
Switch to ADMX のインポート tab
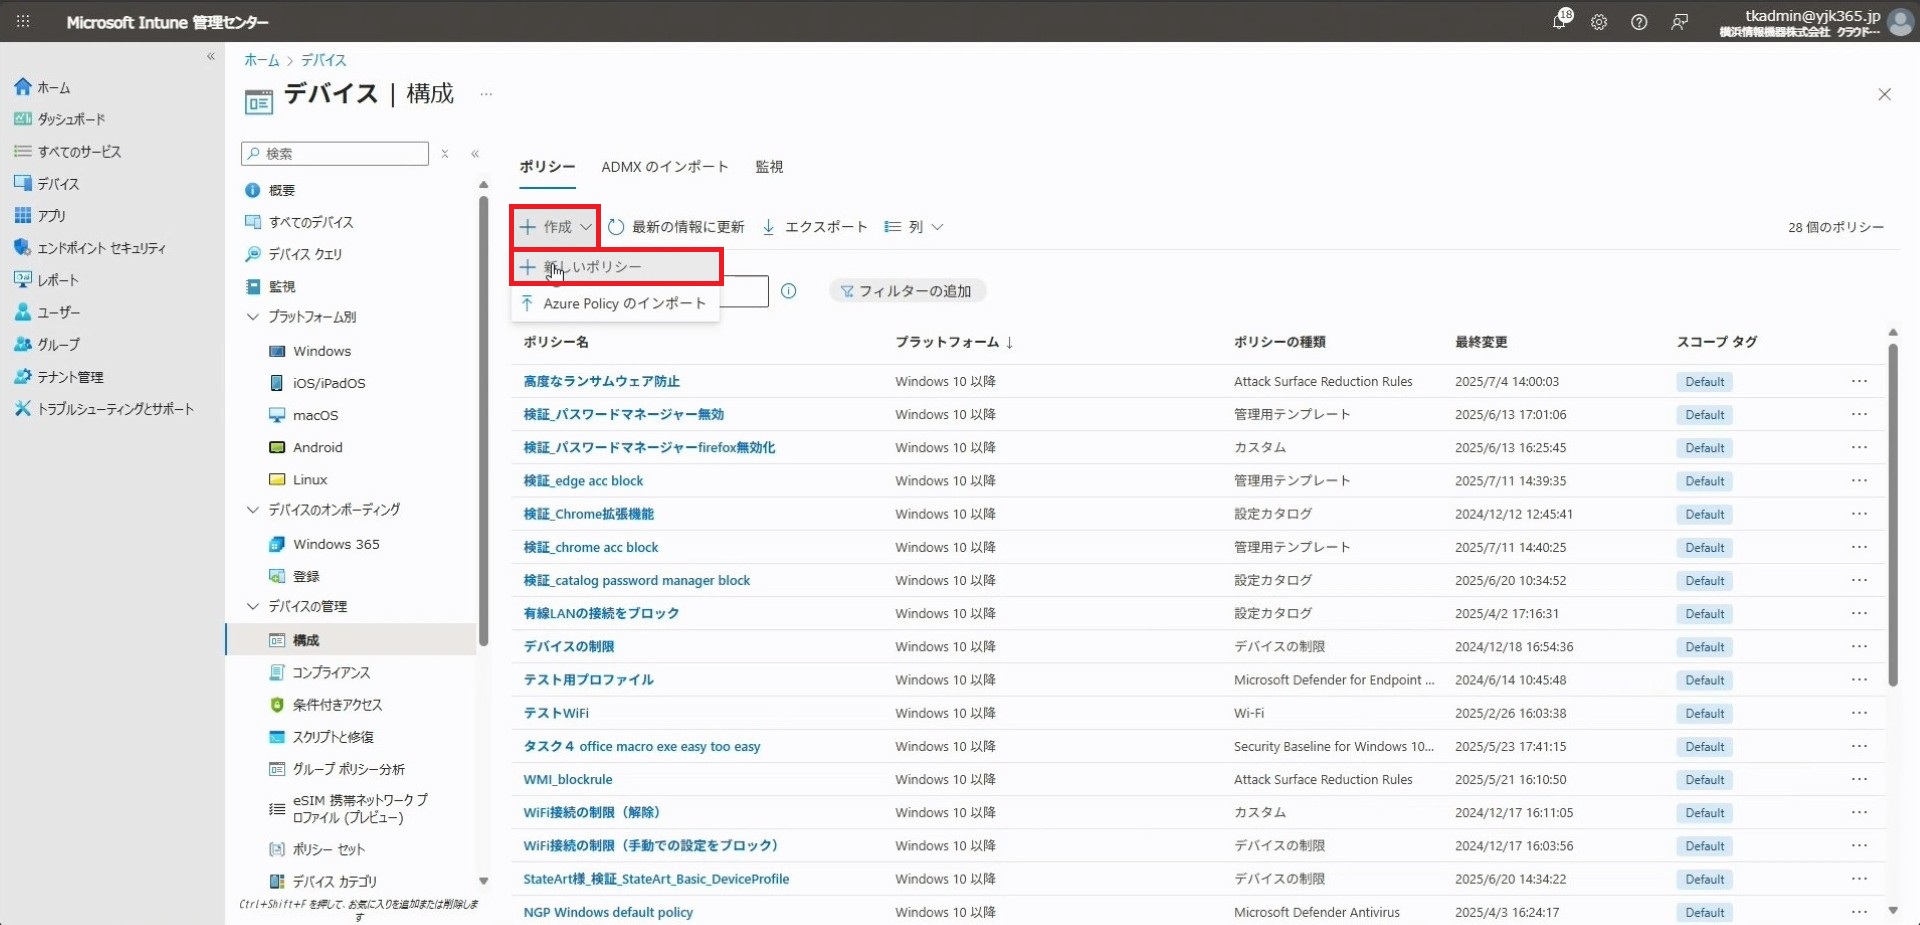664,167
